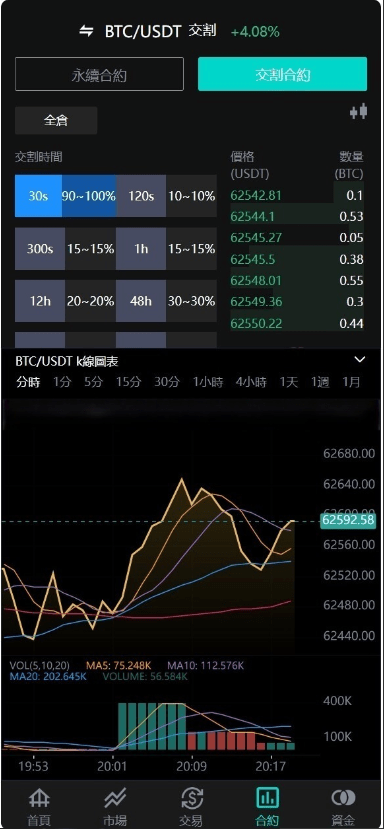Choose 12h delivery time option
384x829 pixels.
[40, 301]
